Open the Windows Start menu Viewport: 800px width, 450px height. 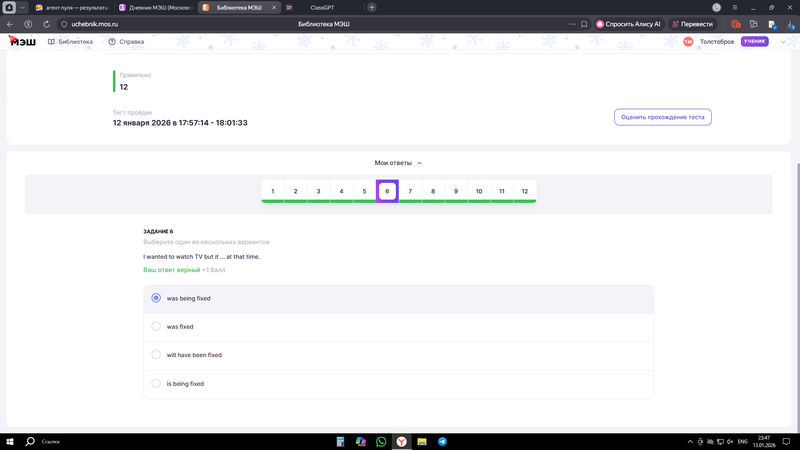(10, 441)
